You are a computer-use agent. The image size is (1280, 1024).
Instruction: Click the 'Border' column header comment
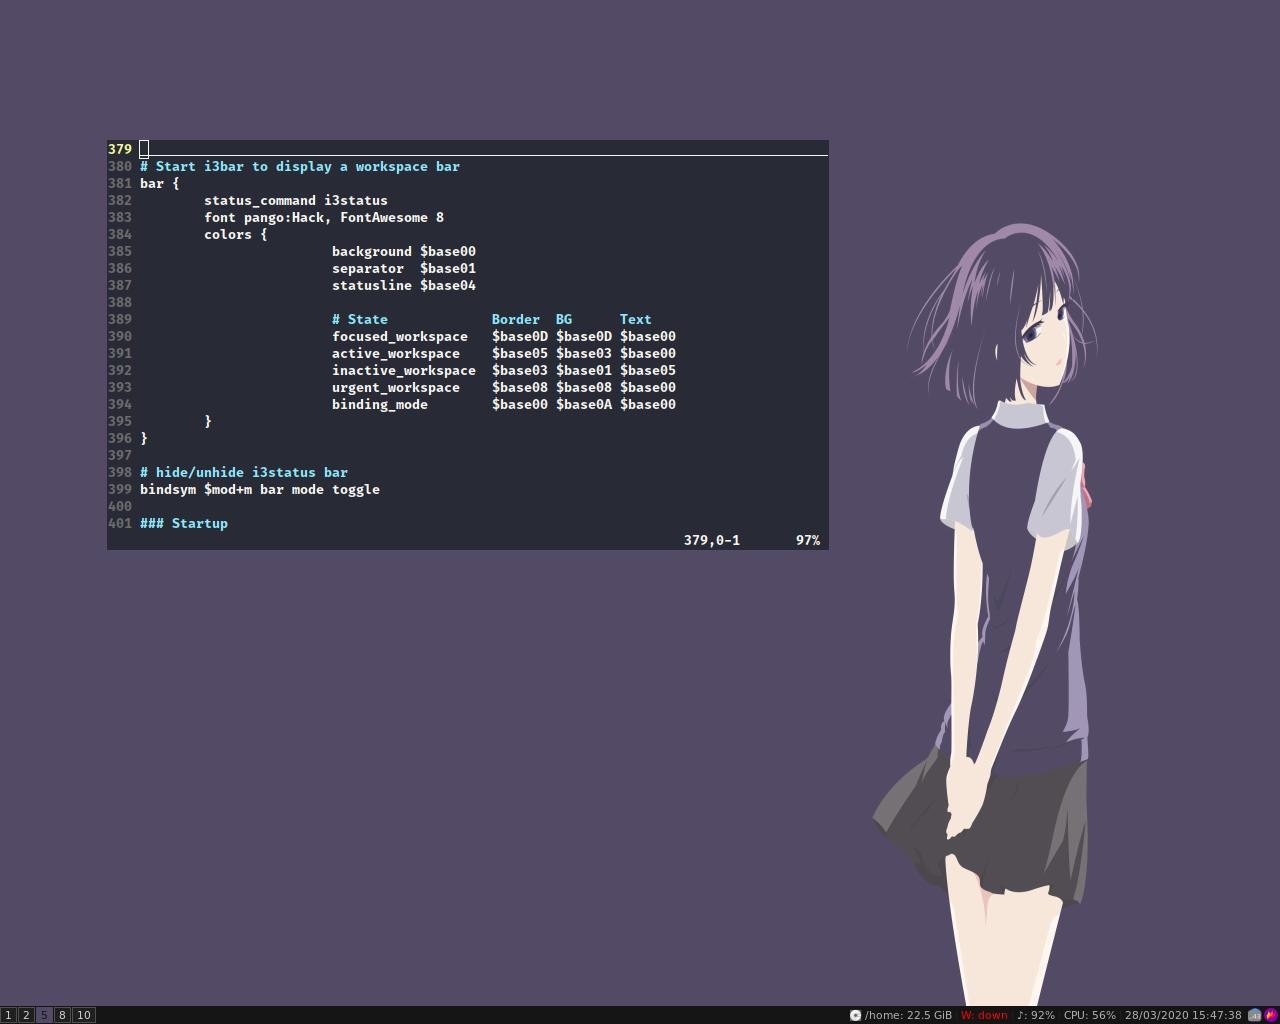pyautogui.click(x=516, y=319)
